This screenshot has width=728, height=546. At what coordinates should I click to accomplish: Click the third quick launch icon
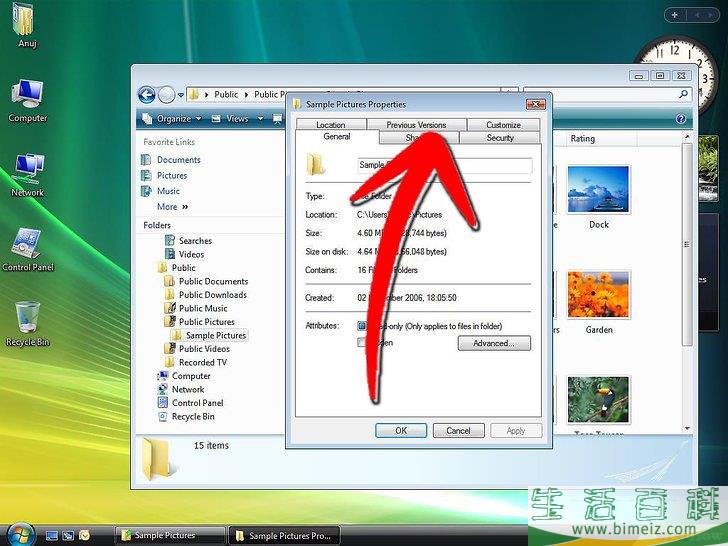[84, 535]
